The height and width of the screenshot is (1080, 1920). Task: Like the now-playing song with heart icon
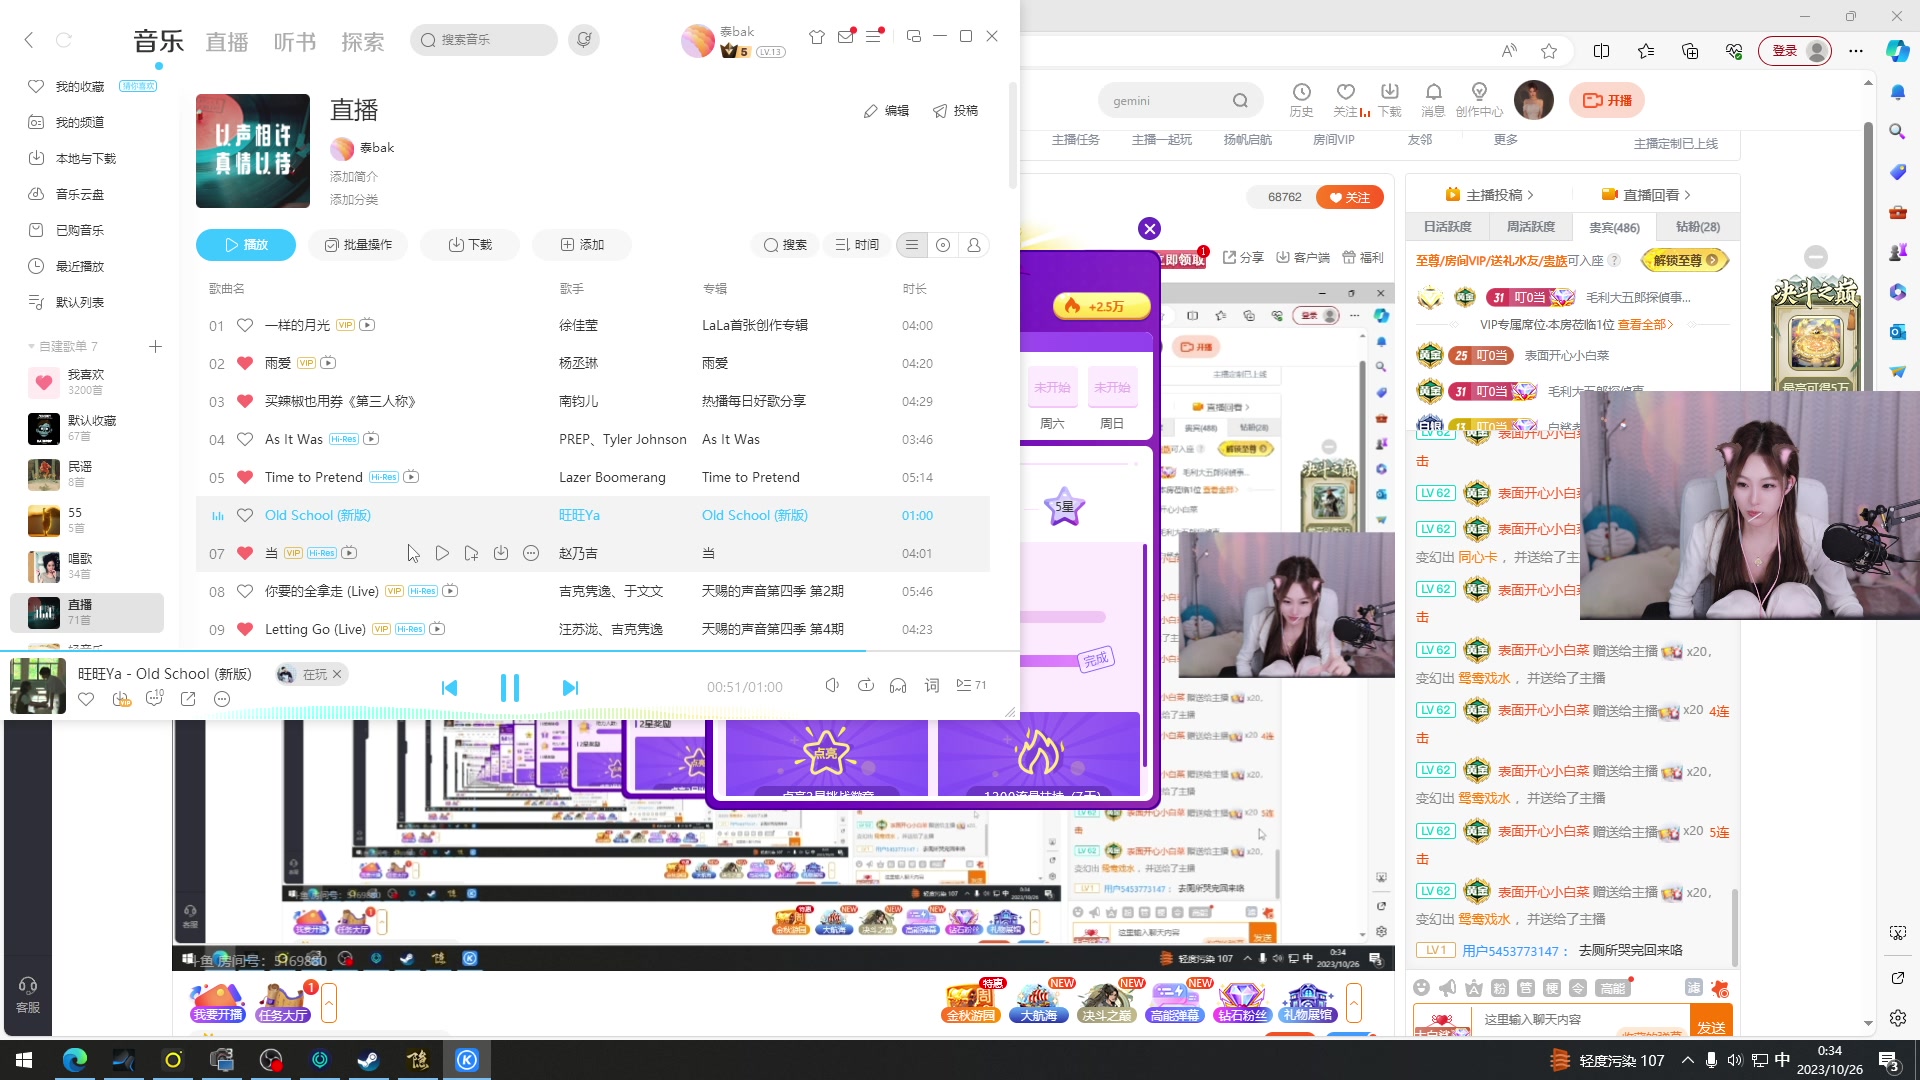(x=86, y=699)
